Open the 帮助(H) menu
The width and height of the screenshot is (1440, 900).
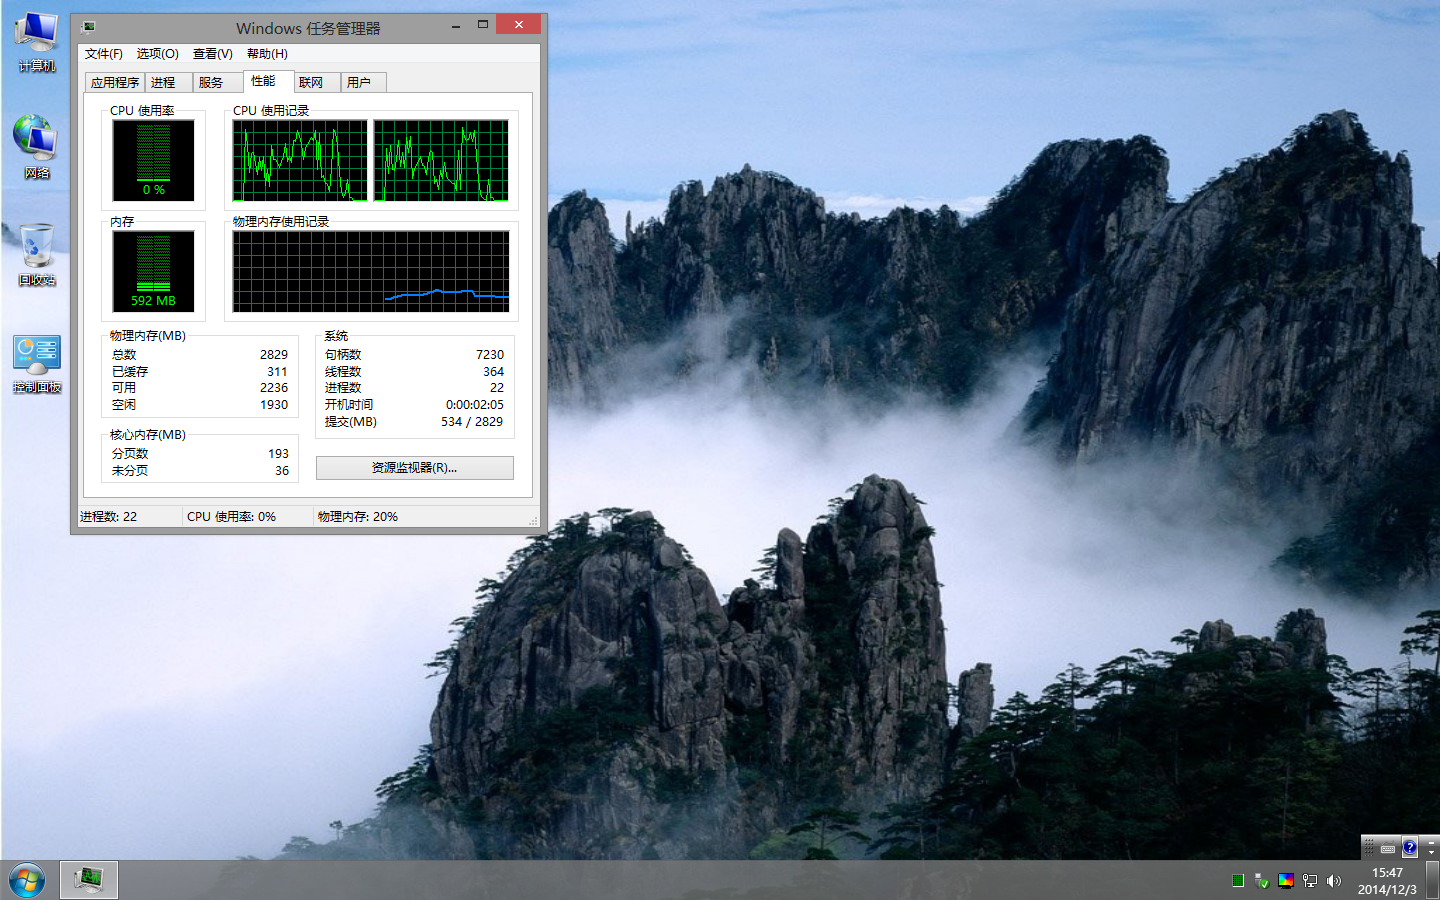(x=267, y=54)
